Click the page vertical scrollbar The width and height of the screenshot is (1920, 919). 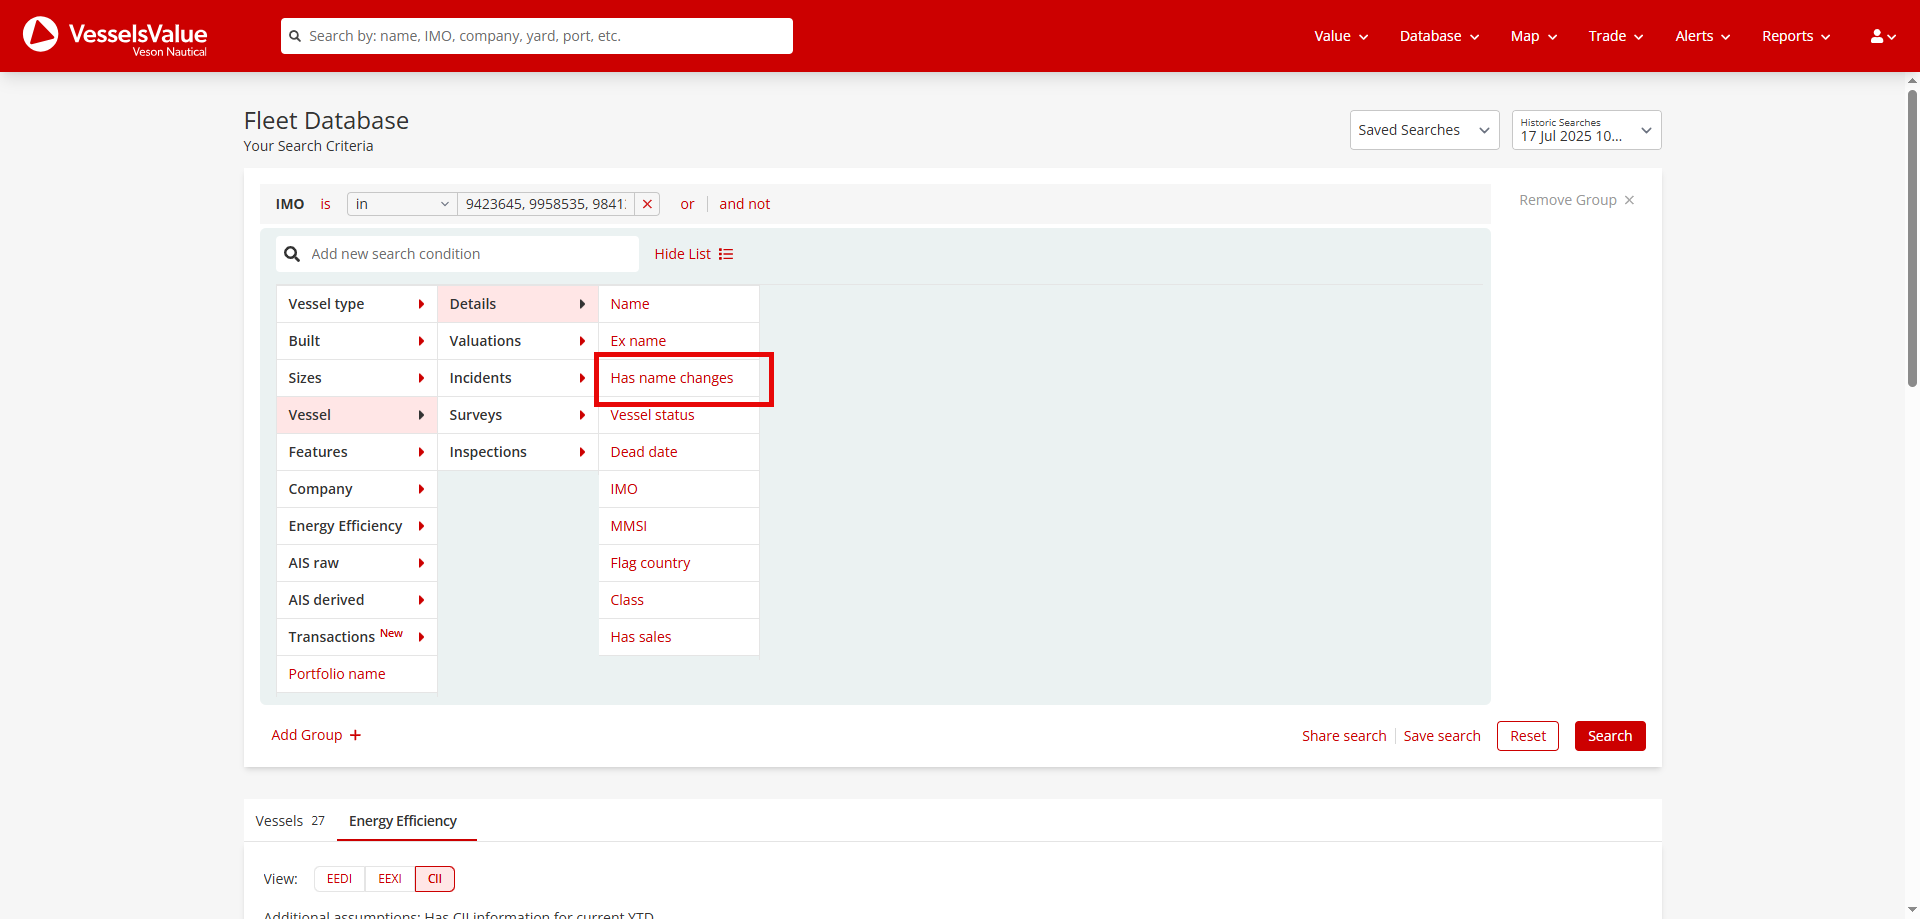click(x=1912, y=240)
